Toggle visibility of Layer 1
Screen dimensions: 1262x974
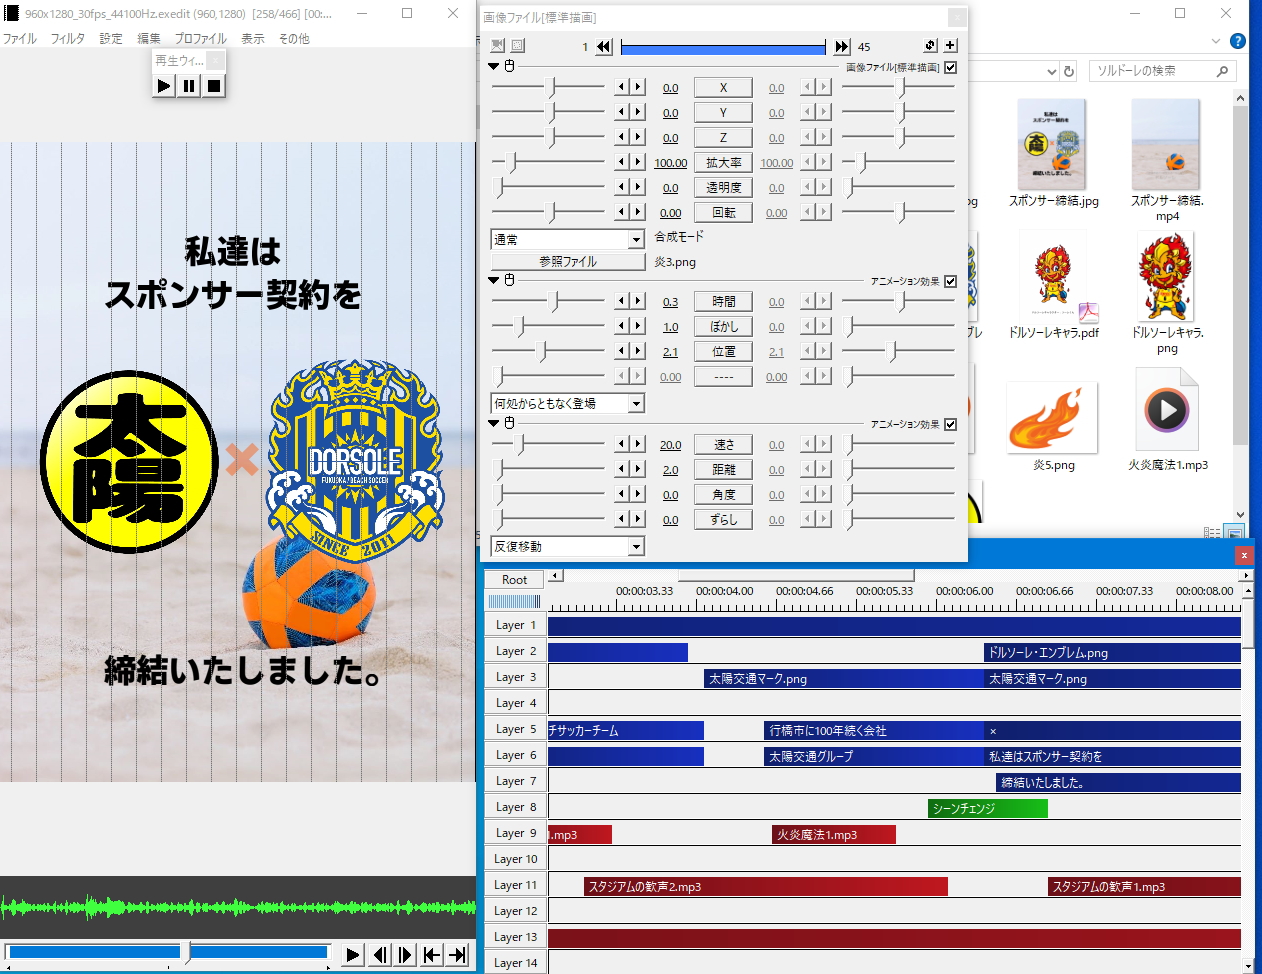(515, 625)
